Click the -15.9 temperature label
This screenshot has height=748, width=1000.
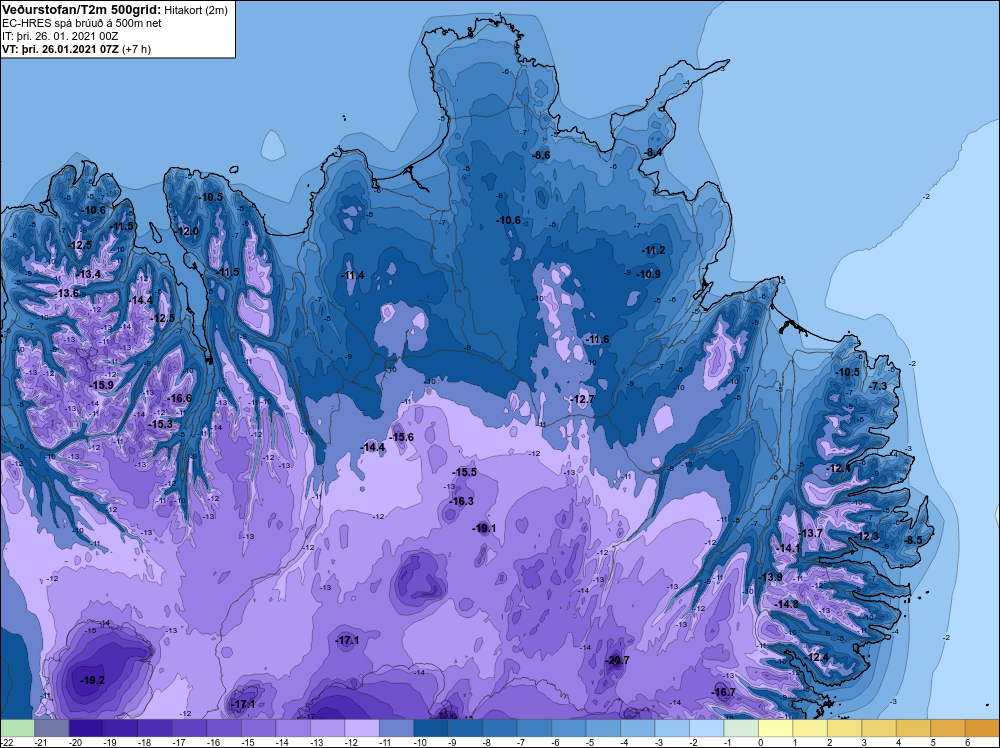point(101,386)
